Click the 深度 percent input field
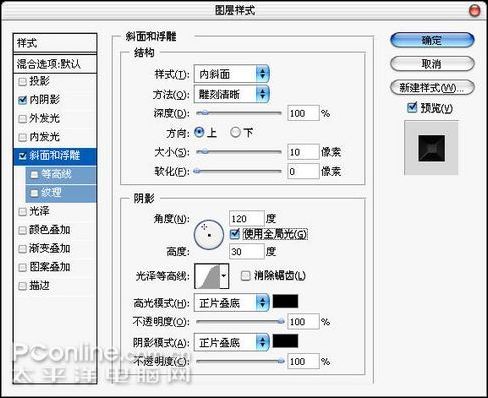The image size is (488, 398). (x=303, y=113)
